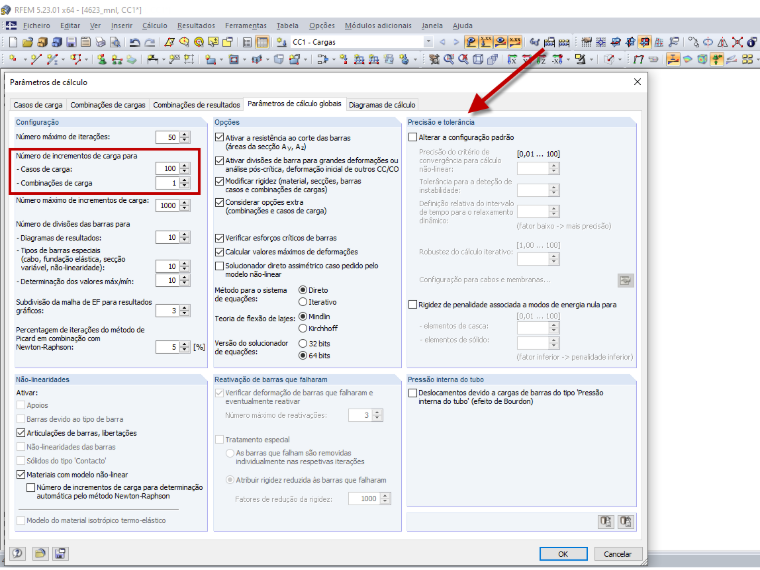
Task: Close the 'Parâmetros de cálculo' dialog
Action: click(637, 82)
